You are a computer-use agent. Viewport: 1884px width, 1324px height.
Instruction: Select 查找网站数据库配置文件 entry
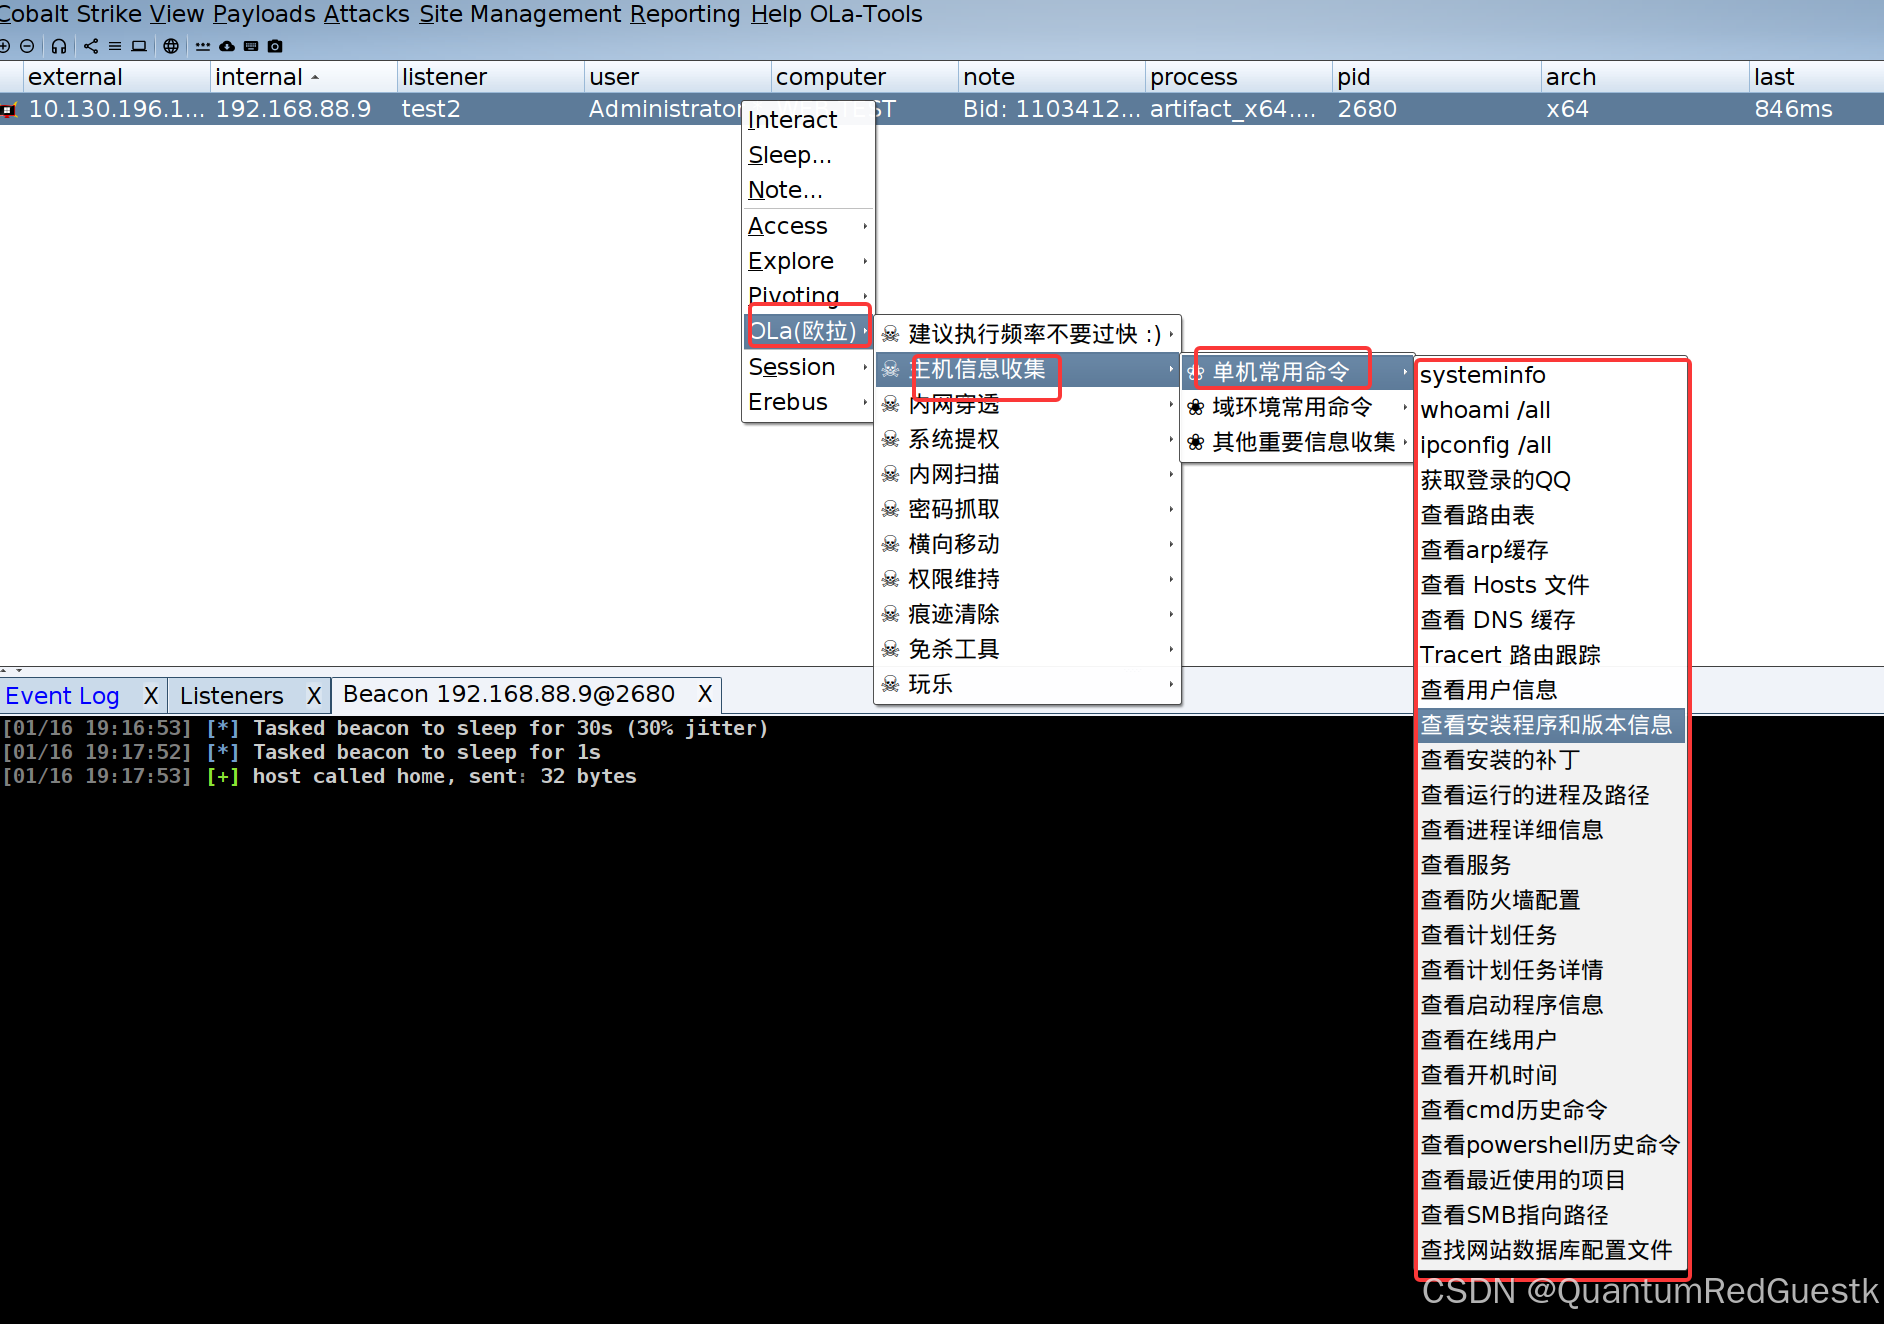tap(1551, 1250)
